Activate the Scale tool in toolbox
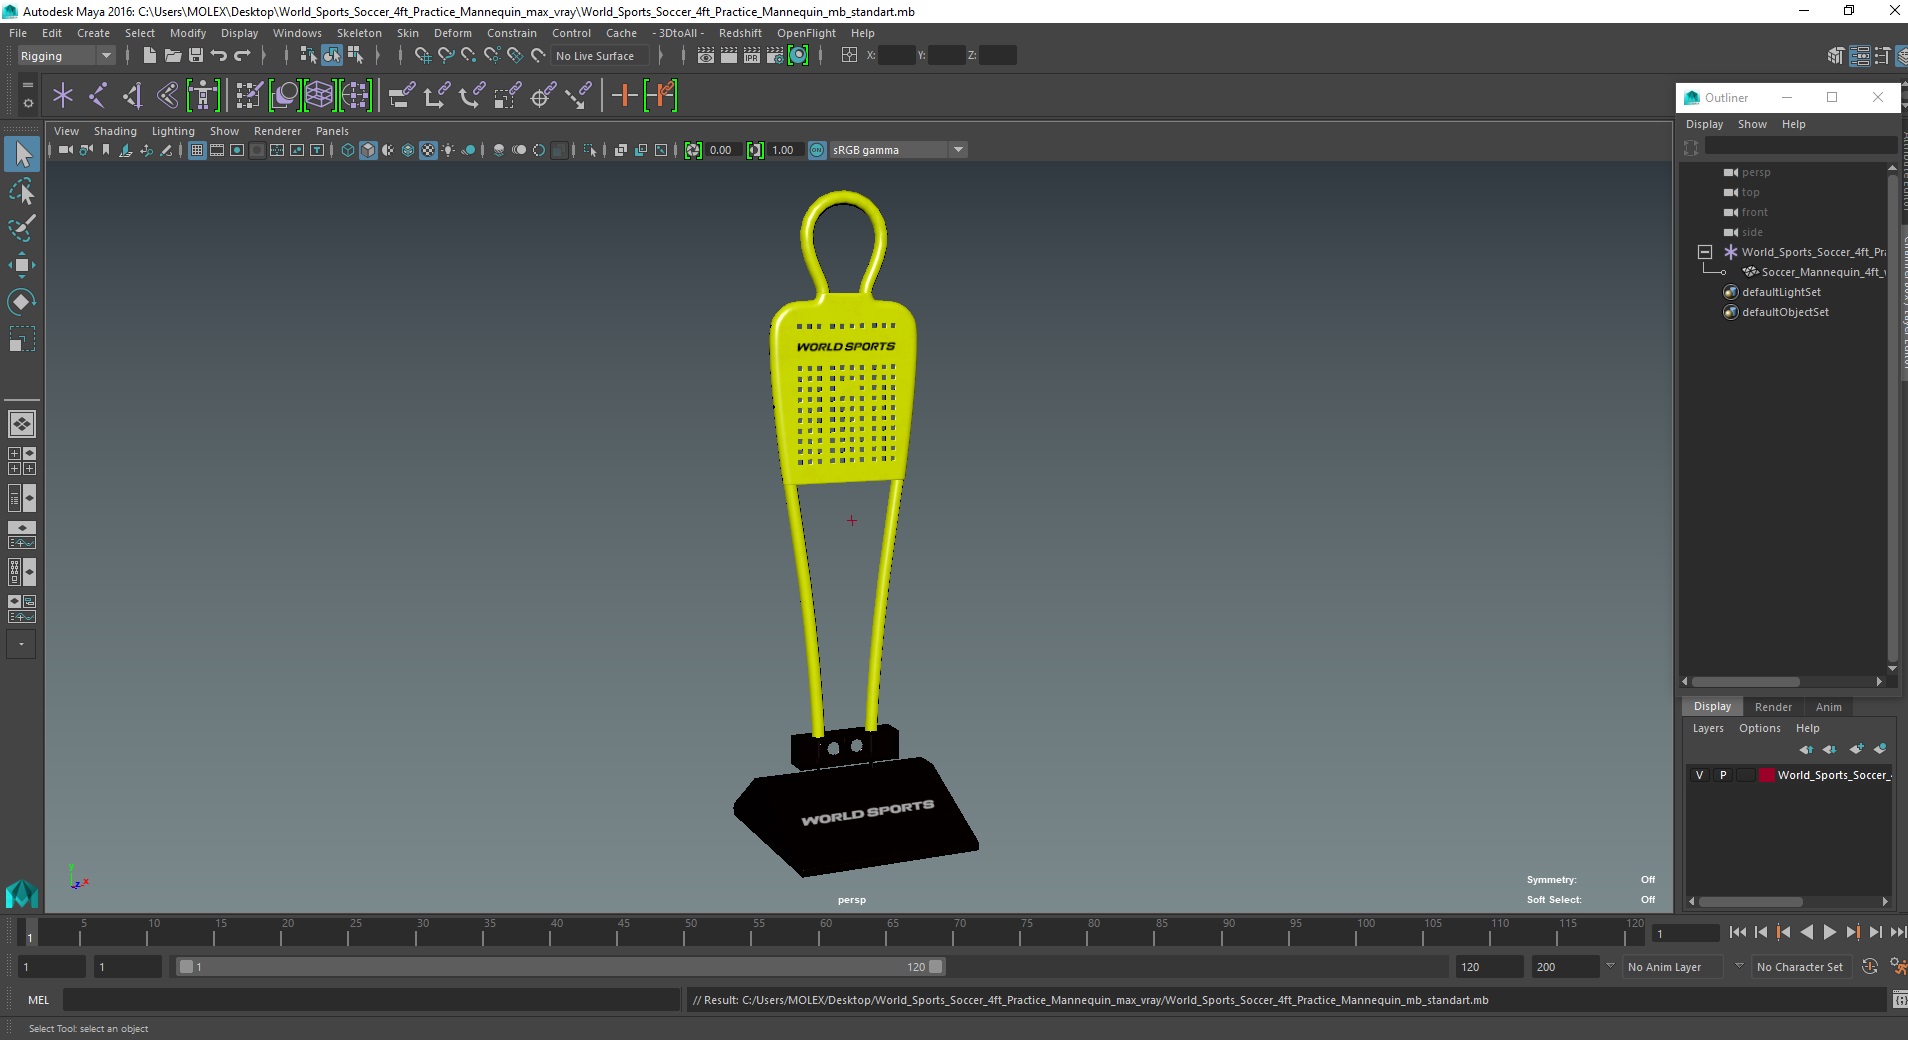The image size is (1908, 1040). (22, 339)
